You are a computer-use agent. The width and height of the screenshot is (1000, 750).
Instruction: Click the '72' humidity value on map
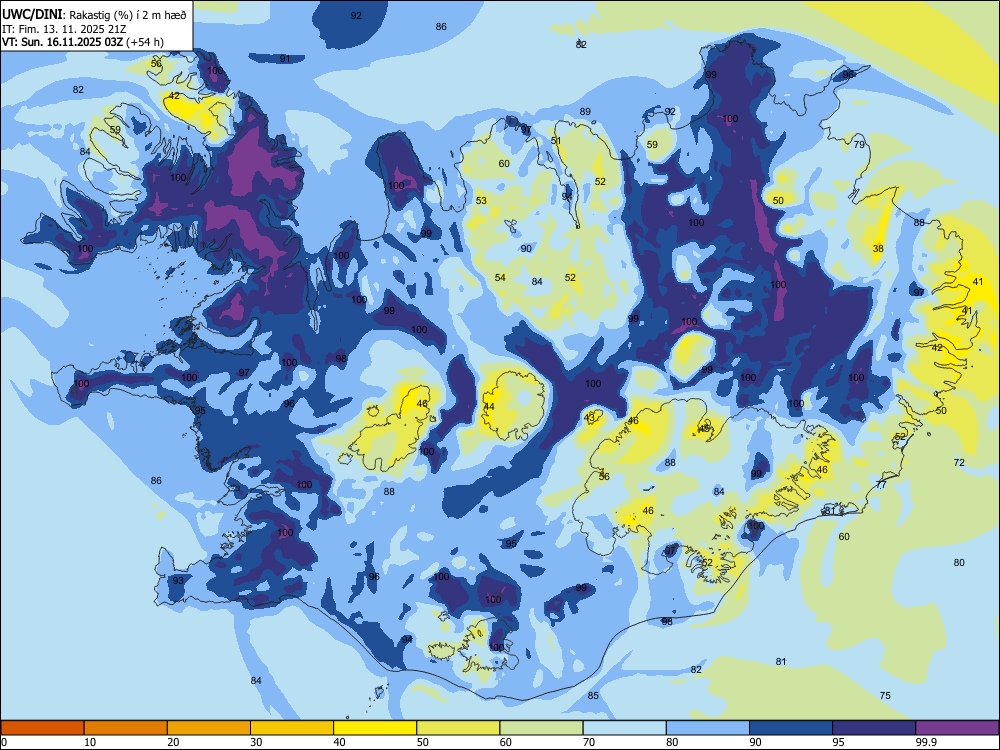click(x=959, y=463)
